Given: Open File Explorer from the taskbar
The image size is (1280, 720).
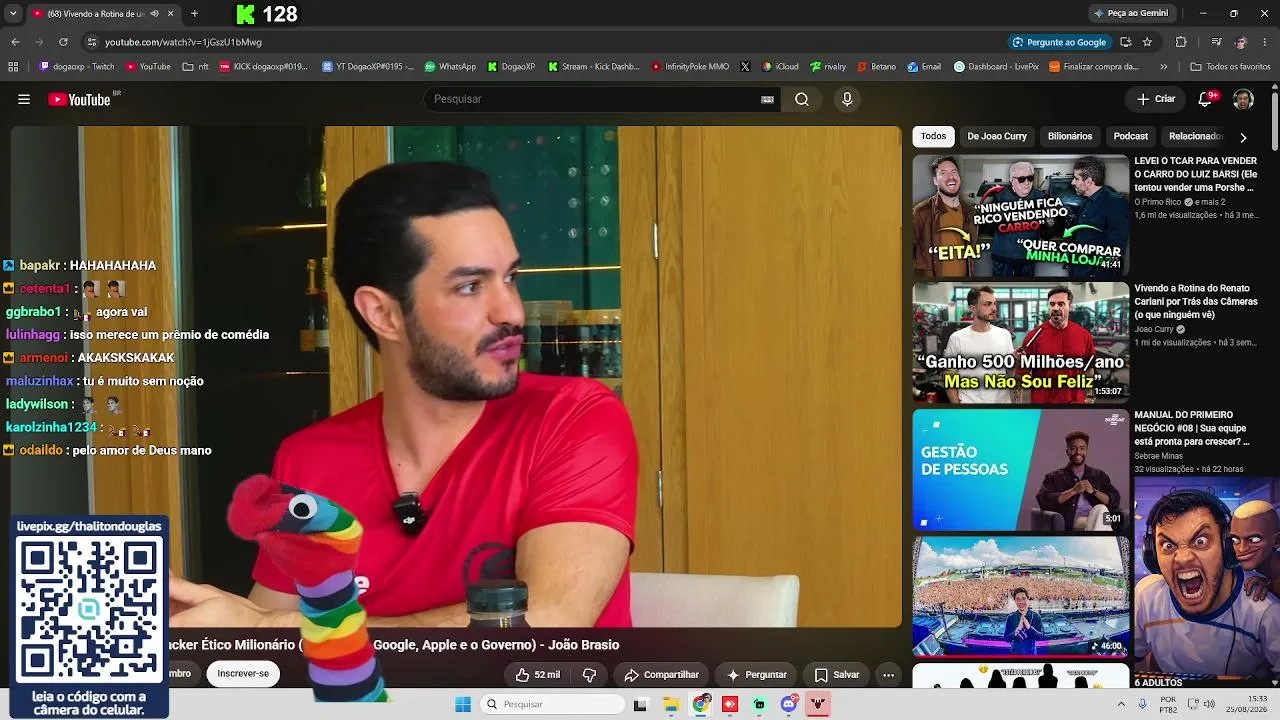Looking at the screenshot, I should [x=671, y=704].
